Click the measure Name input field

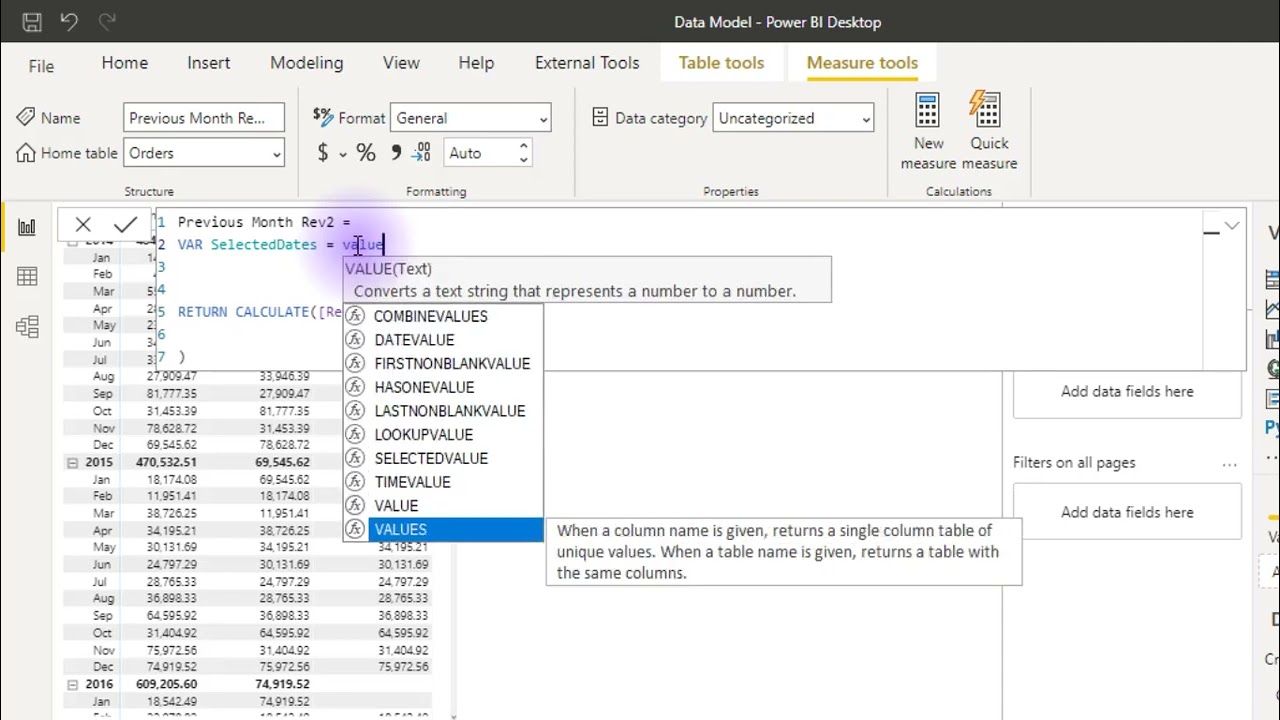(204, 118)
